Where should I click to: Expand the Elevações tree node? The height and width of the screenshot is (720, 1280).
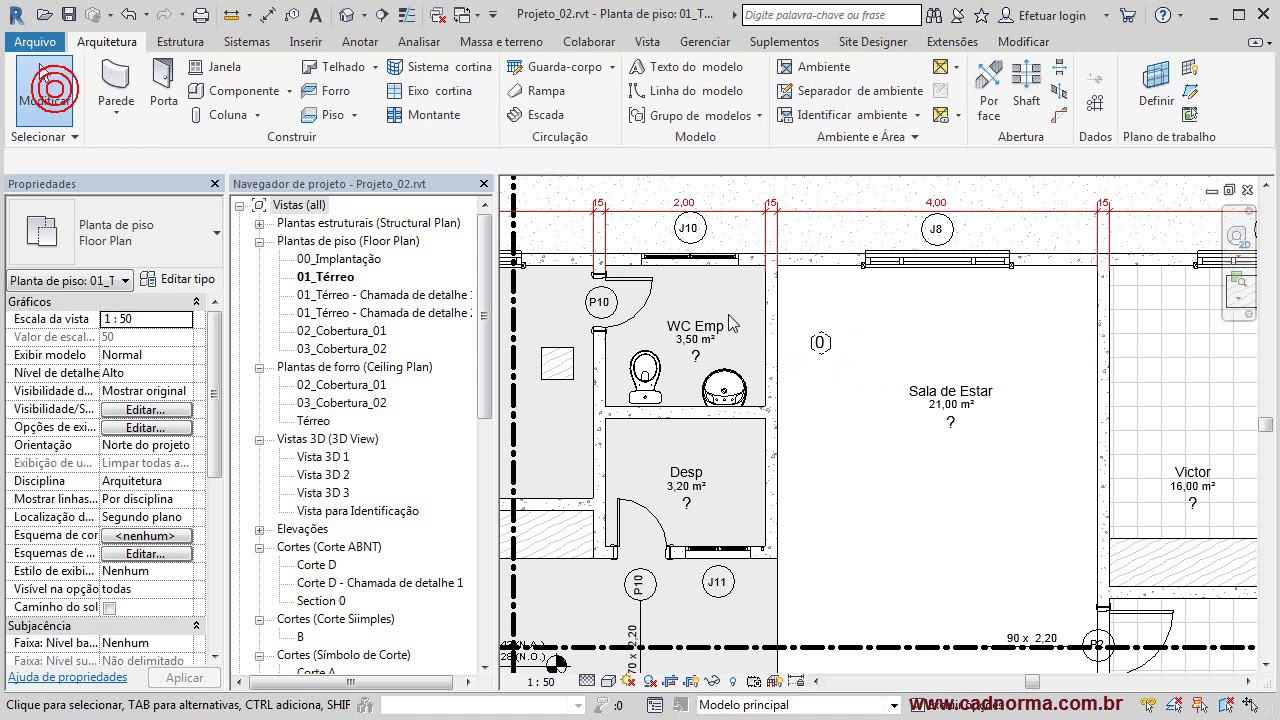tap(259, 529)
